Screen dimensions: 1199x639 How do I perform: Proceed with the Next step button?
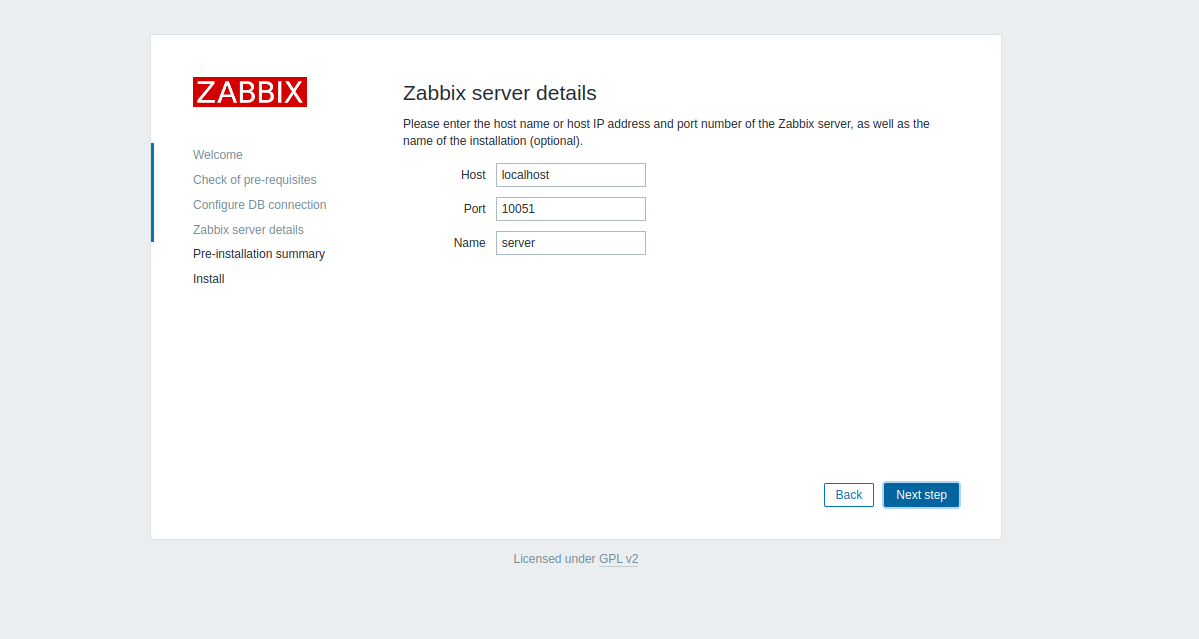(921, 495)
